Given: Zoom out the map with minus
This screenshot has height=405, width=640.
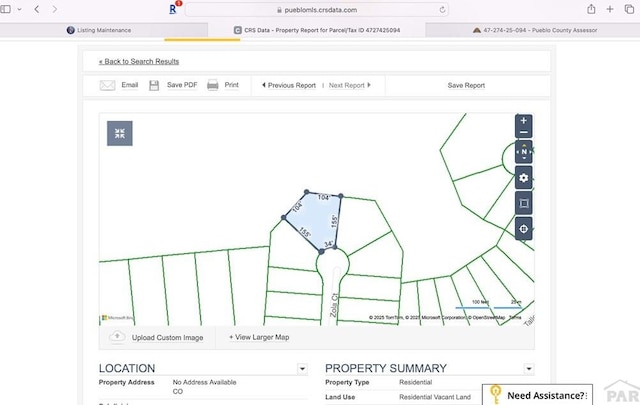Looking at the screenshot, I should point(524,132).
